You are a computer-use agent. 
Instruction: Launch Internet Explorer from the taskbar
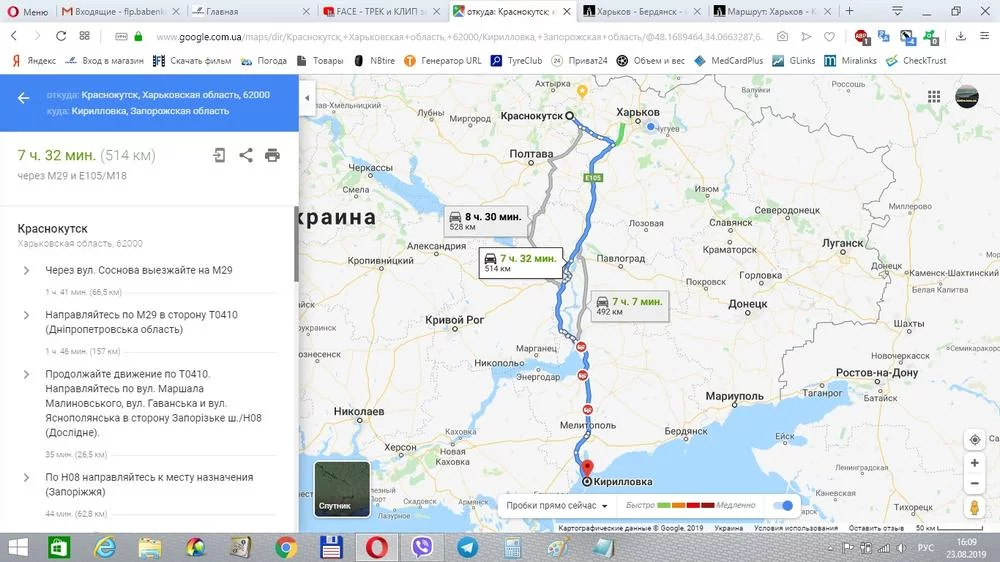point(105,547)
